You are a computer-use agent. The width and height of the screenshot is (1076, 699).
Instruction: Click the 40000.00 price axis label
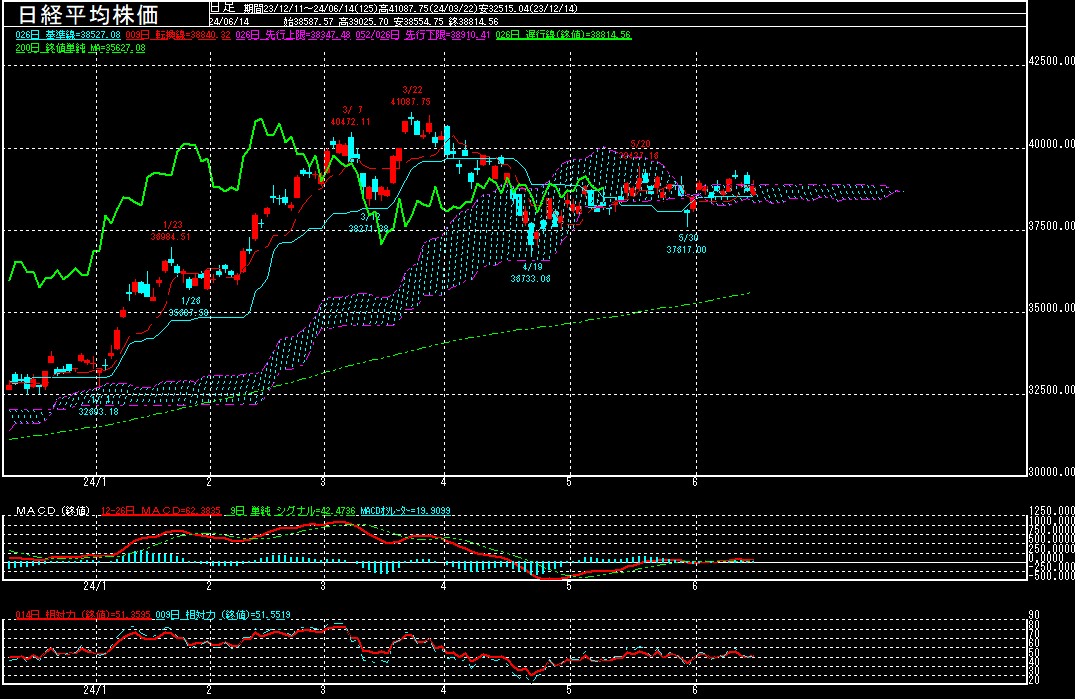[x=1051, y=144]
